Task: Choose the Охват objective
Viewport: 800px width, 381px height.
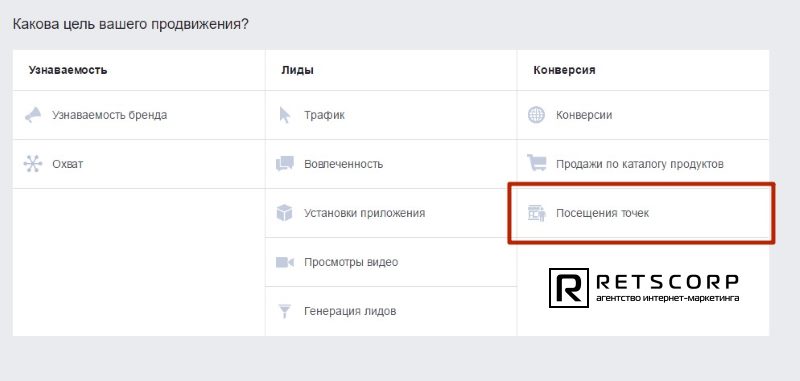Action: [67, 164]
